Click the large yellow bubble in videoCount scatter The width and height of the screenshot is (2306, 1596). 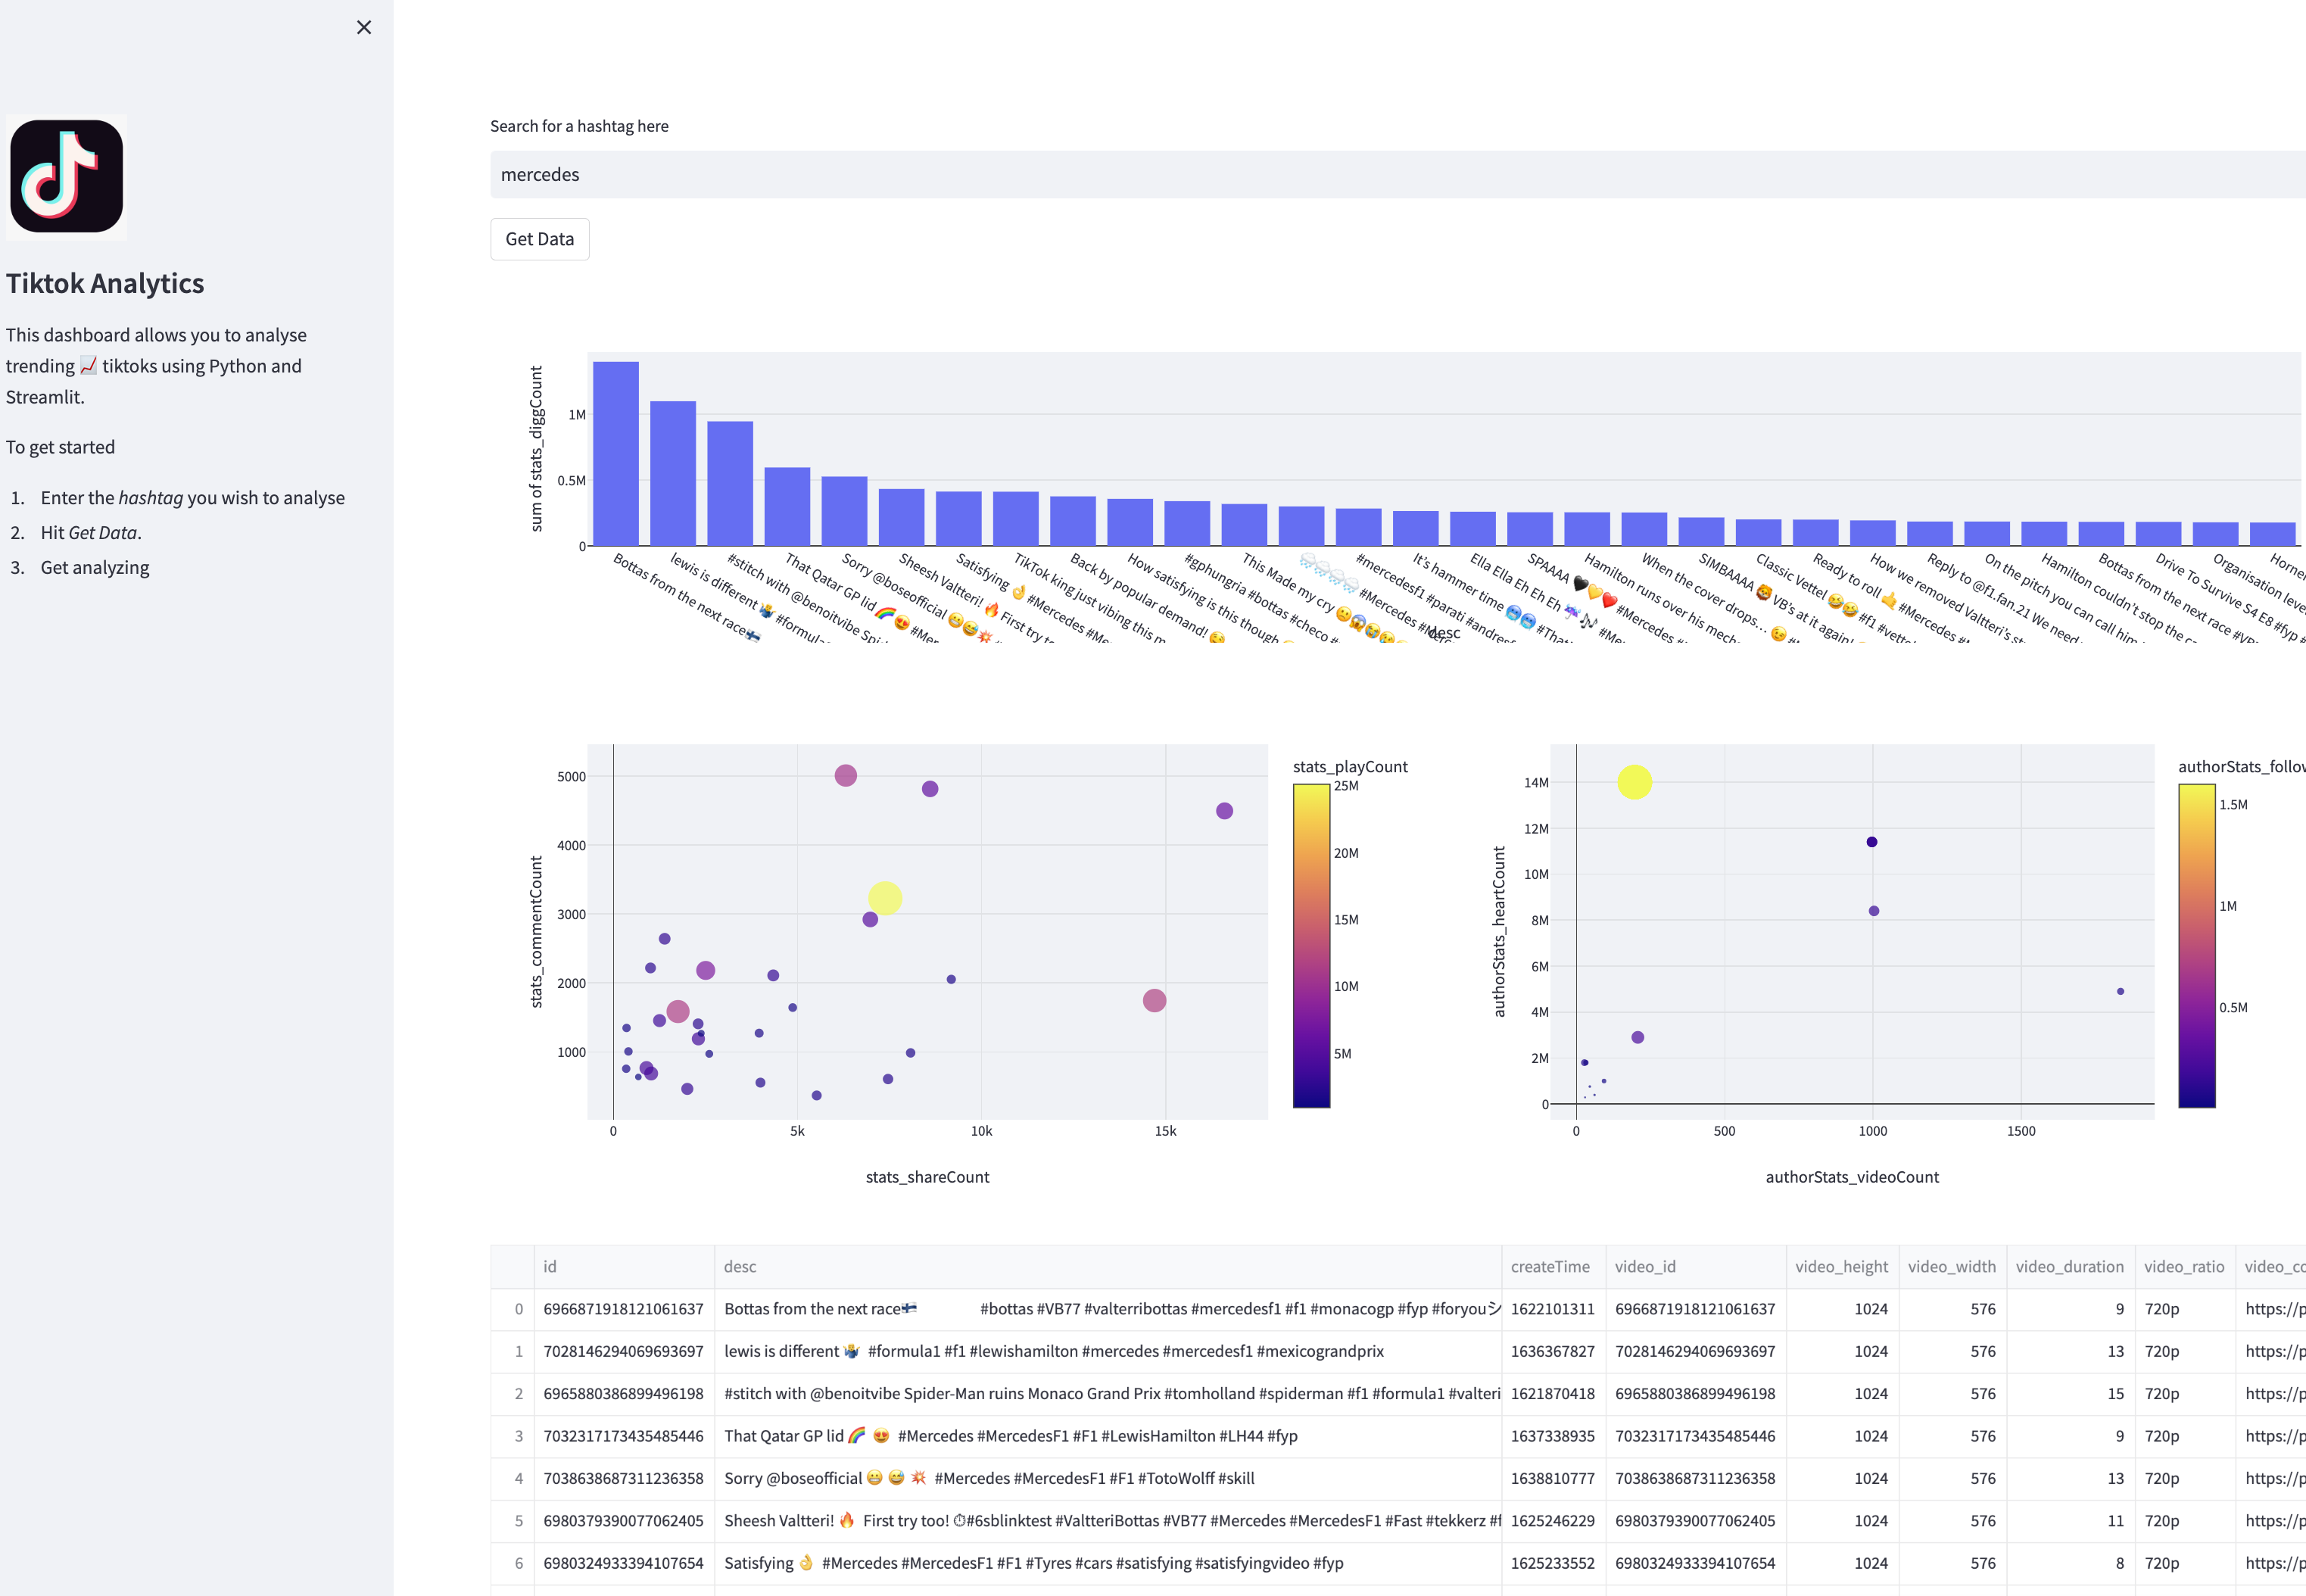[x=1635, y=782]
